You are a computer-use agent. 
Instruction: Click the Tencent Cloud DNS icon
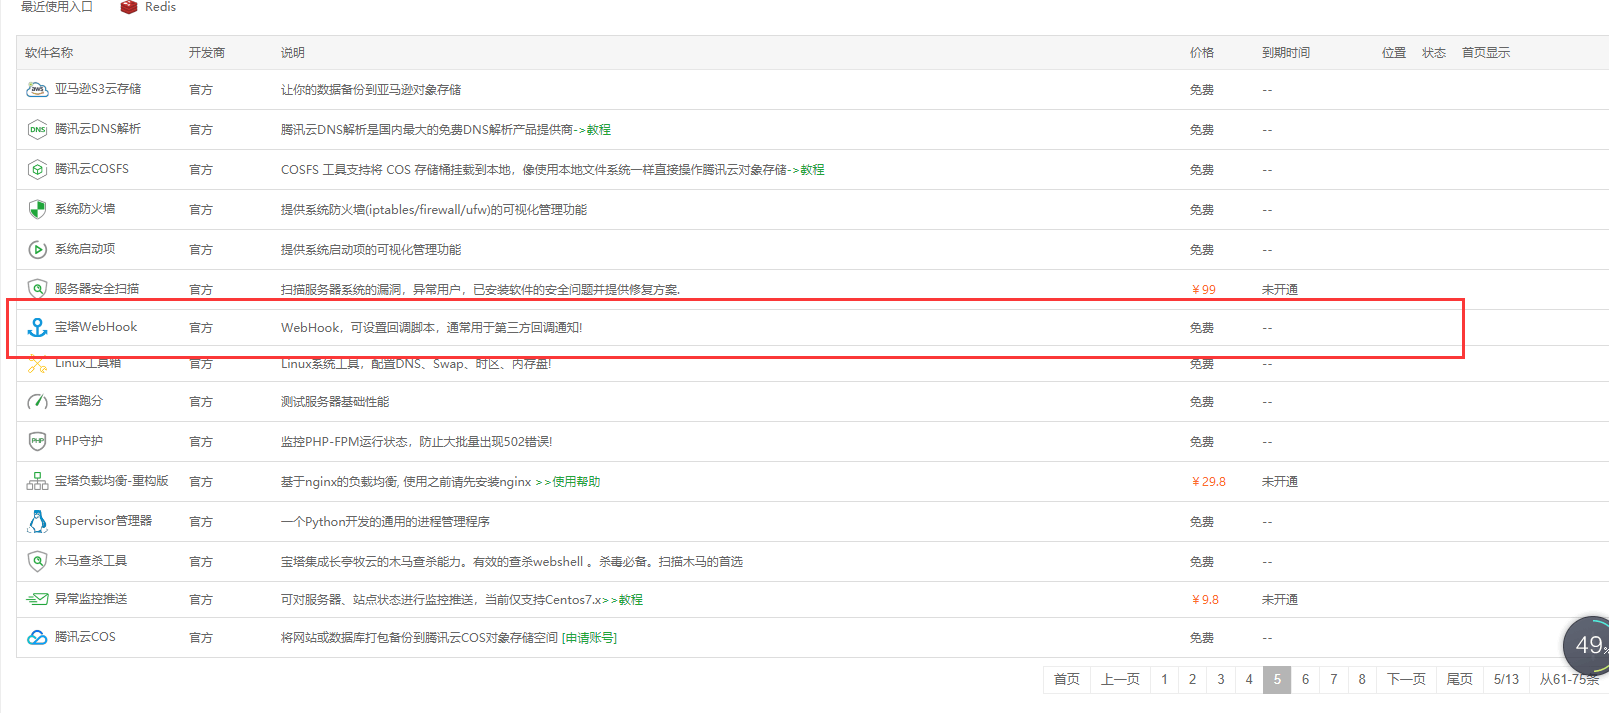37,130
